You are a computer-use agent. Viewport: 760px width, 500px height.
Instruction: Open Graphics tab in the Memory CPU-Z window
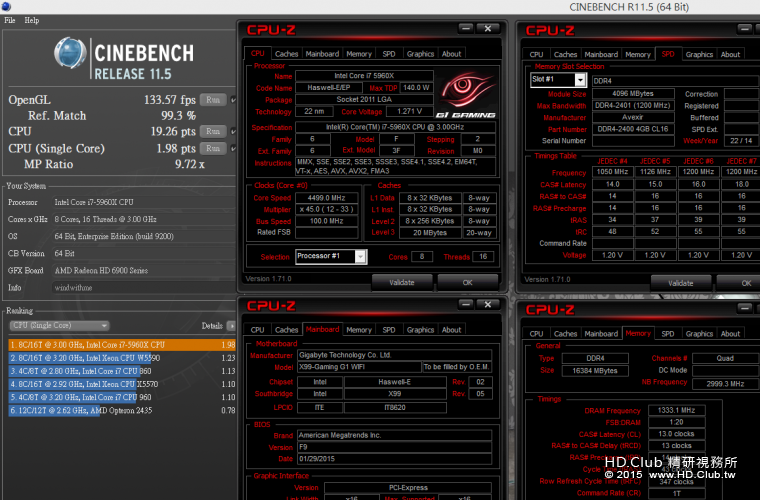pos(699,334)
